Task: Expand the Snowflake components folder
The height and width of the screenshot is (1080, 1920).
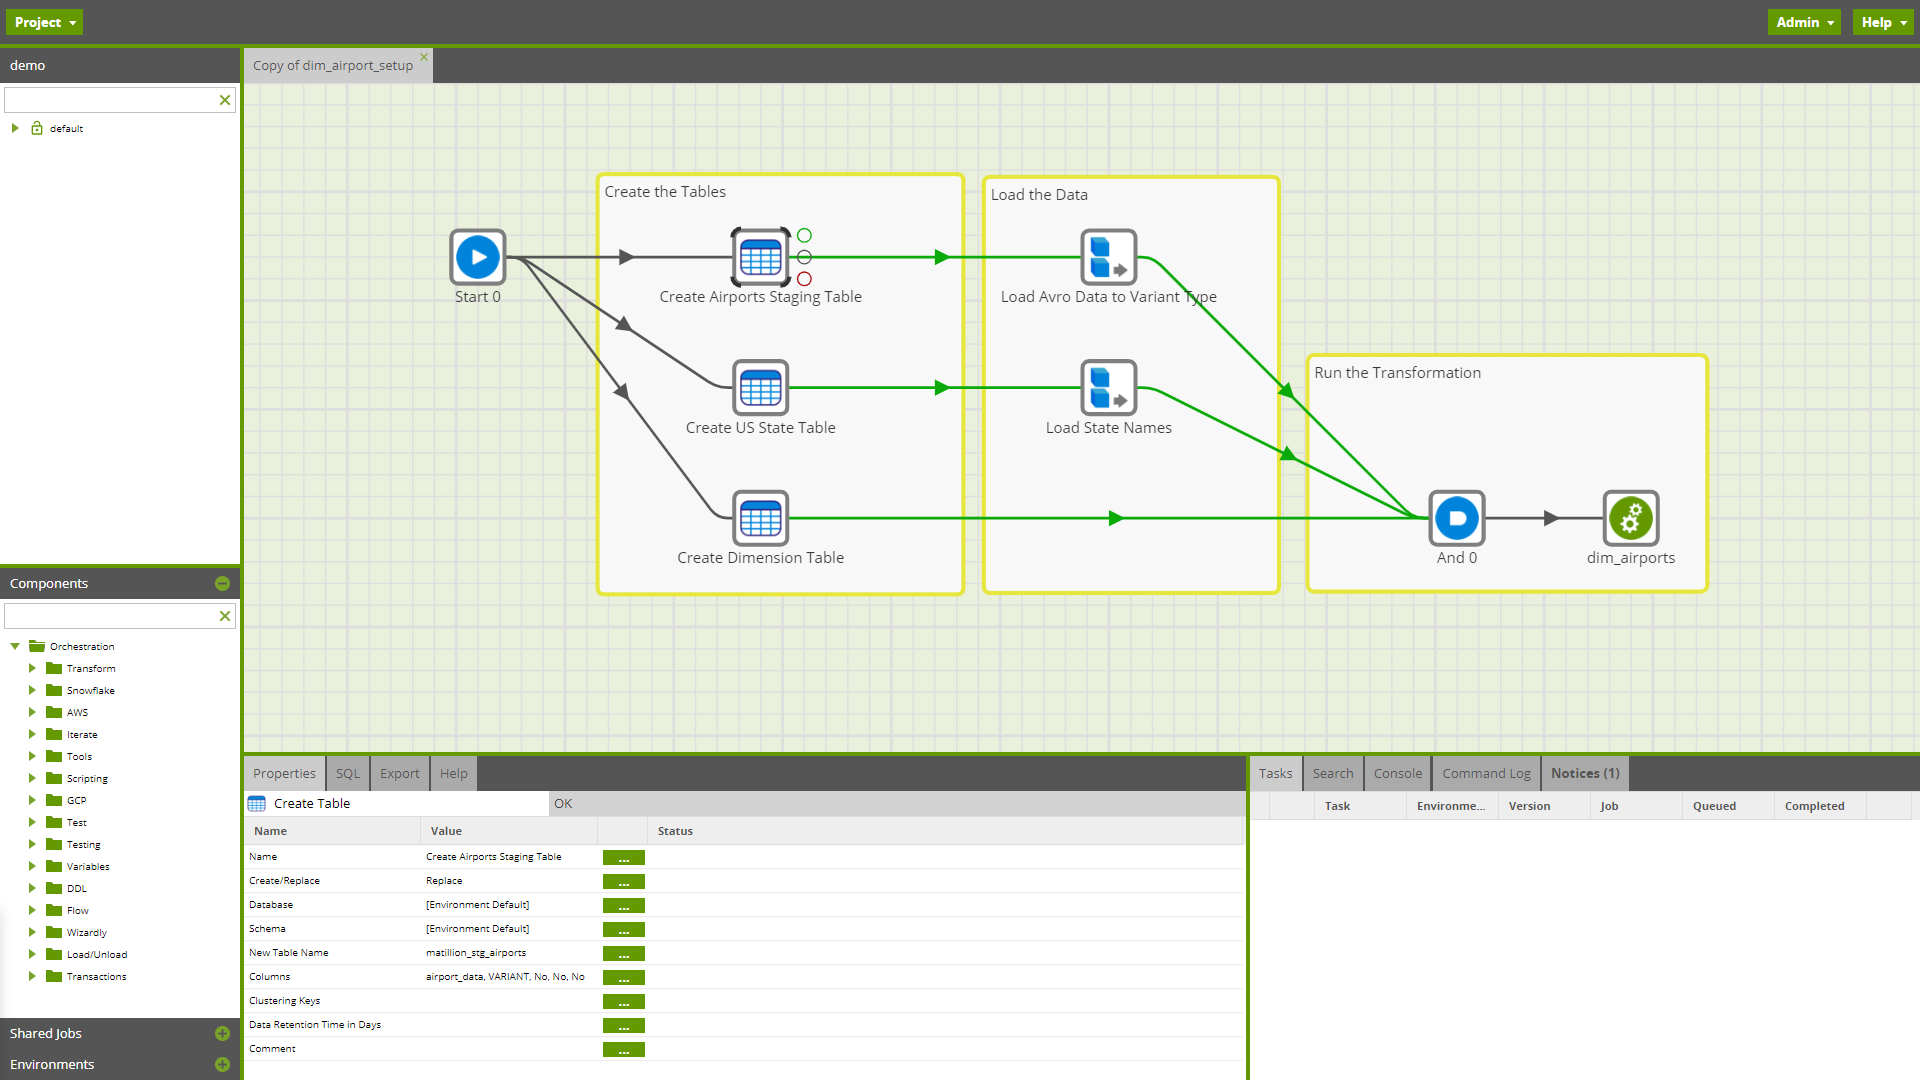Action: (32, 691)
